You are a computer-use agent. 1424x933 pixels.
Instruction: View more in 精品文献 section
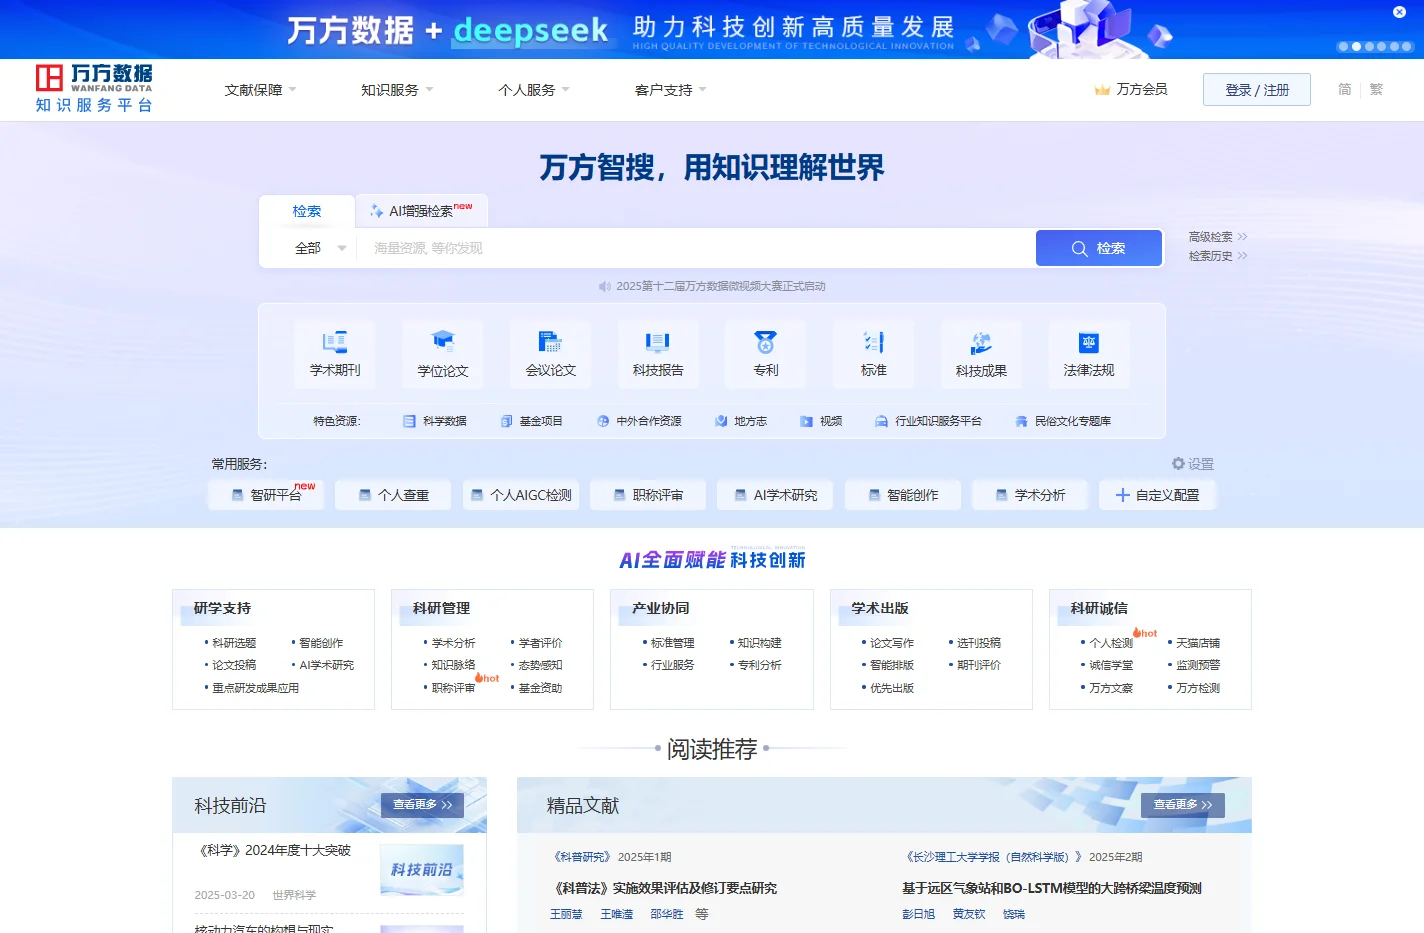click(x=1183, y=805)
